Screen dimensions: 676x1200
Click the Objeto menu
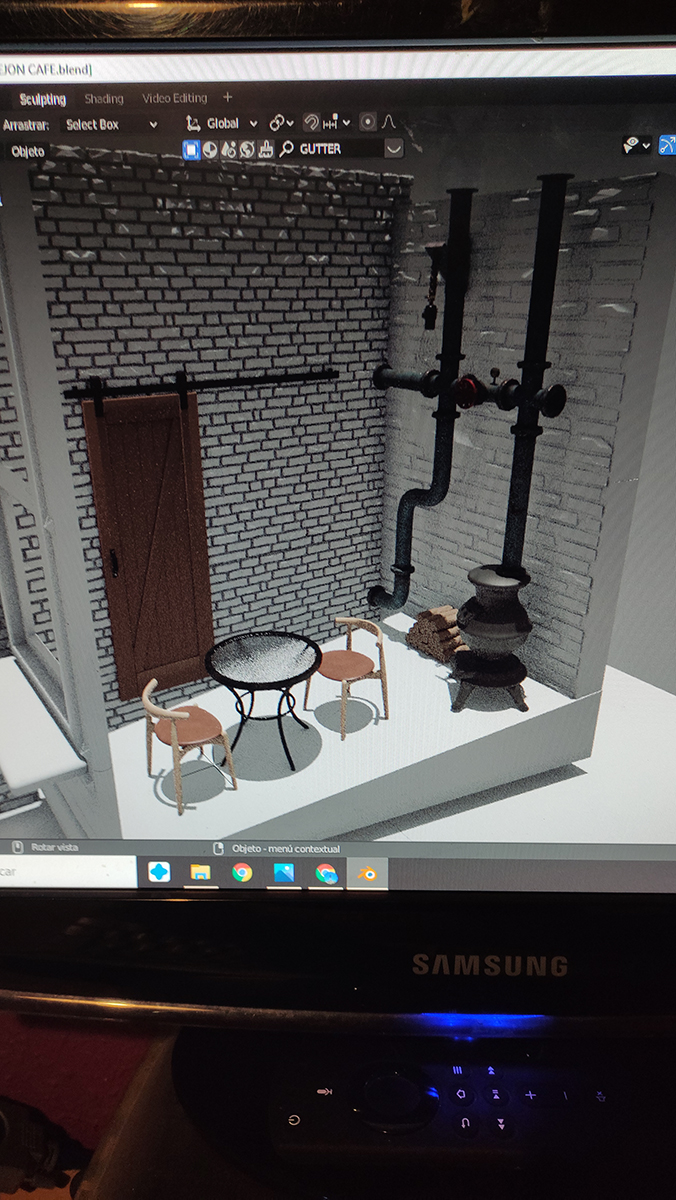(x=27, y=151)
